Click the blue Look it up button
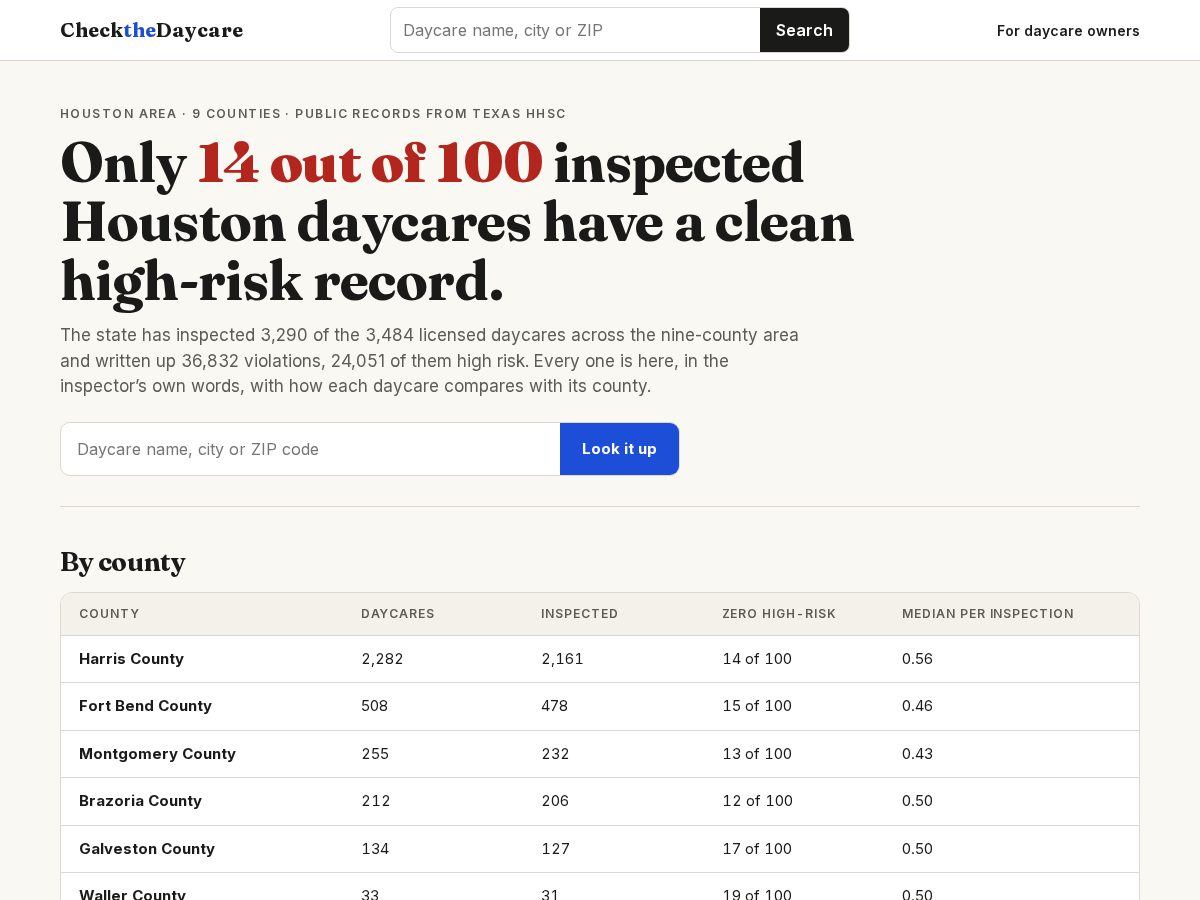Image resolution: width=1200 pixels, height=900 pixels. click(619, 449)
